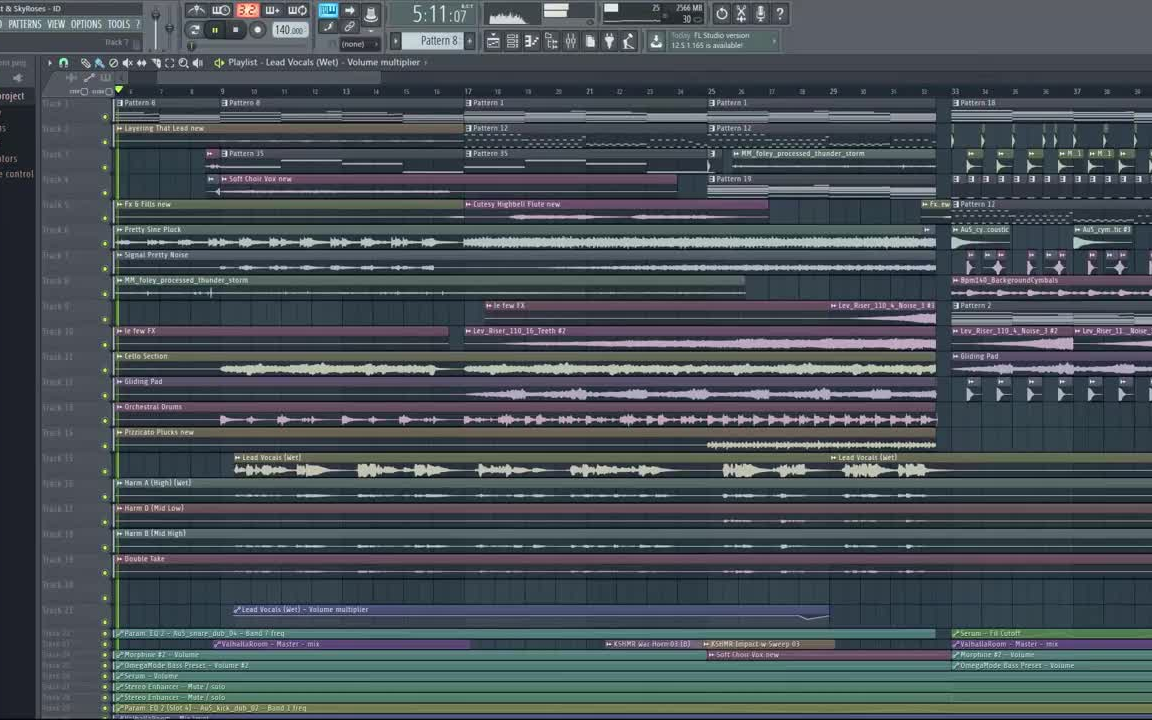This screenshot has height=720, width=1152.
Task: Expand the news panel arrow
Action: 774,41
